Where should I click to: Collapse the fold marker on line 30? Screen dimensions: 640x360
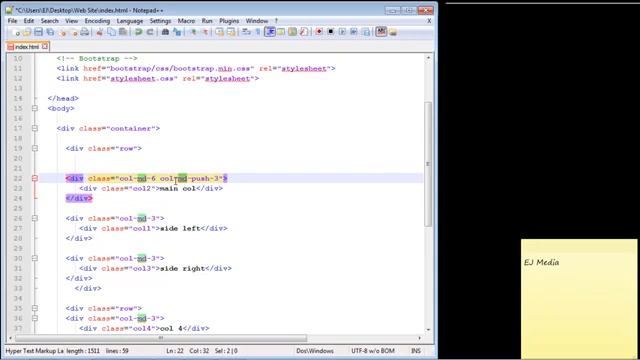35,258
